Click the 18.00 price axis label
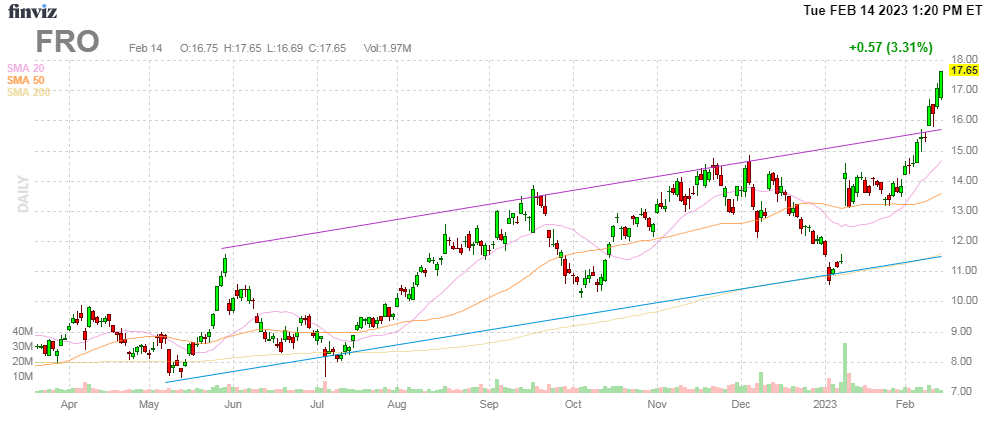 pyautogui.click(x=964, y=60)
